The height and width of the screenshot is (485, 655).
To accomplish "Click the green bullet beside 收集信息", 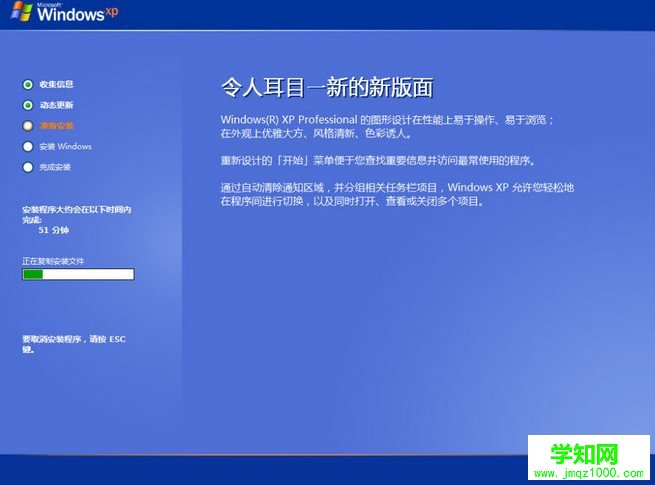I will pyautogui.click(x=28, y=84).
